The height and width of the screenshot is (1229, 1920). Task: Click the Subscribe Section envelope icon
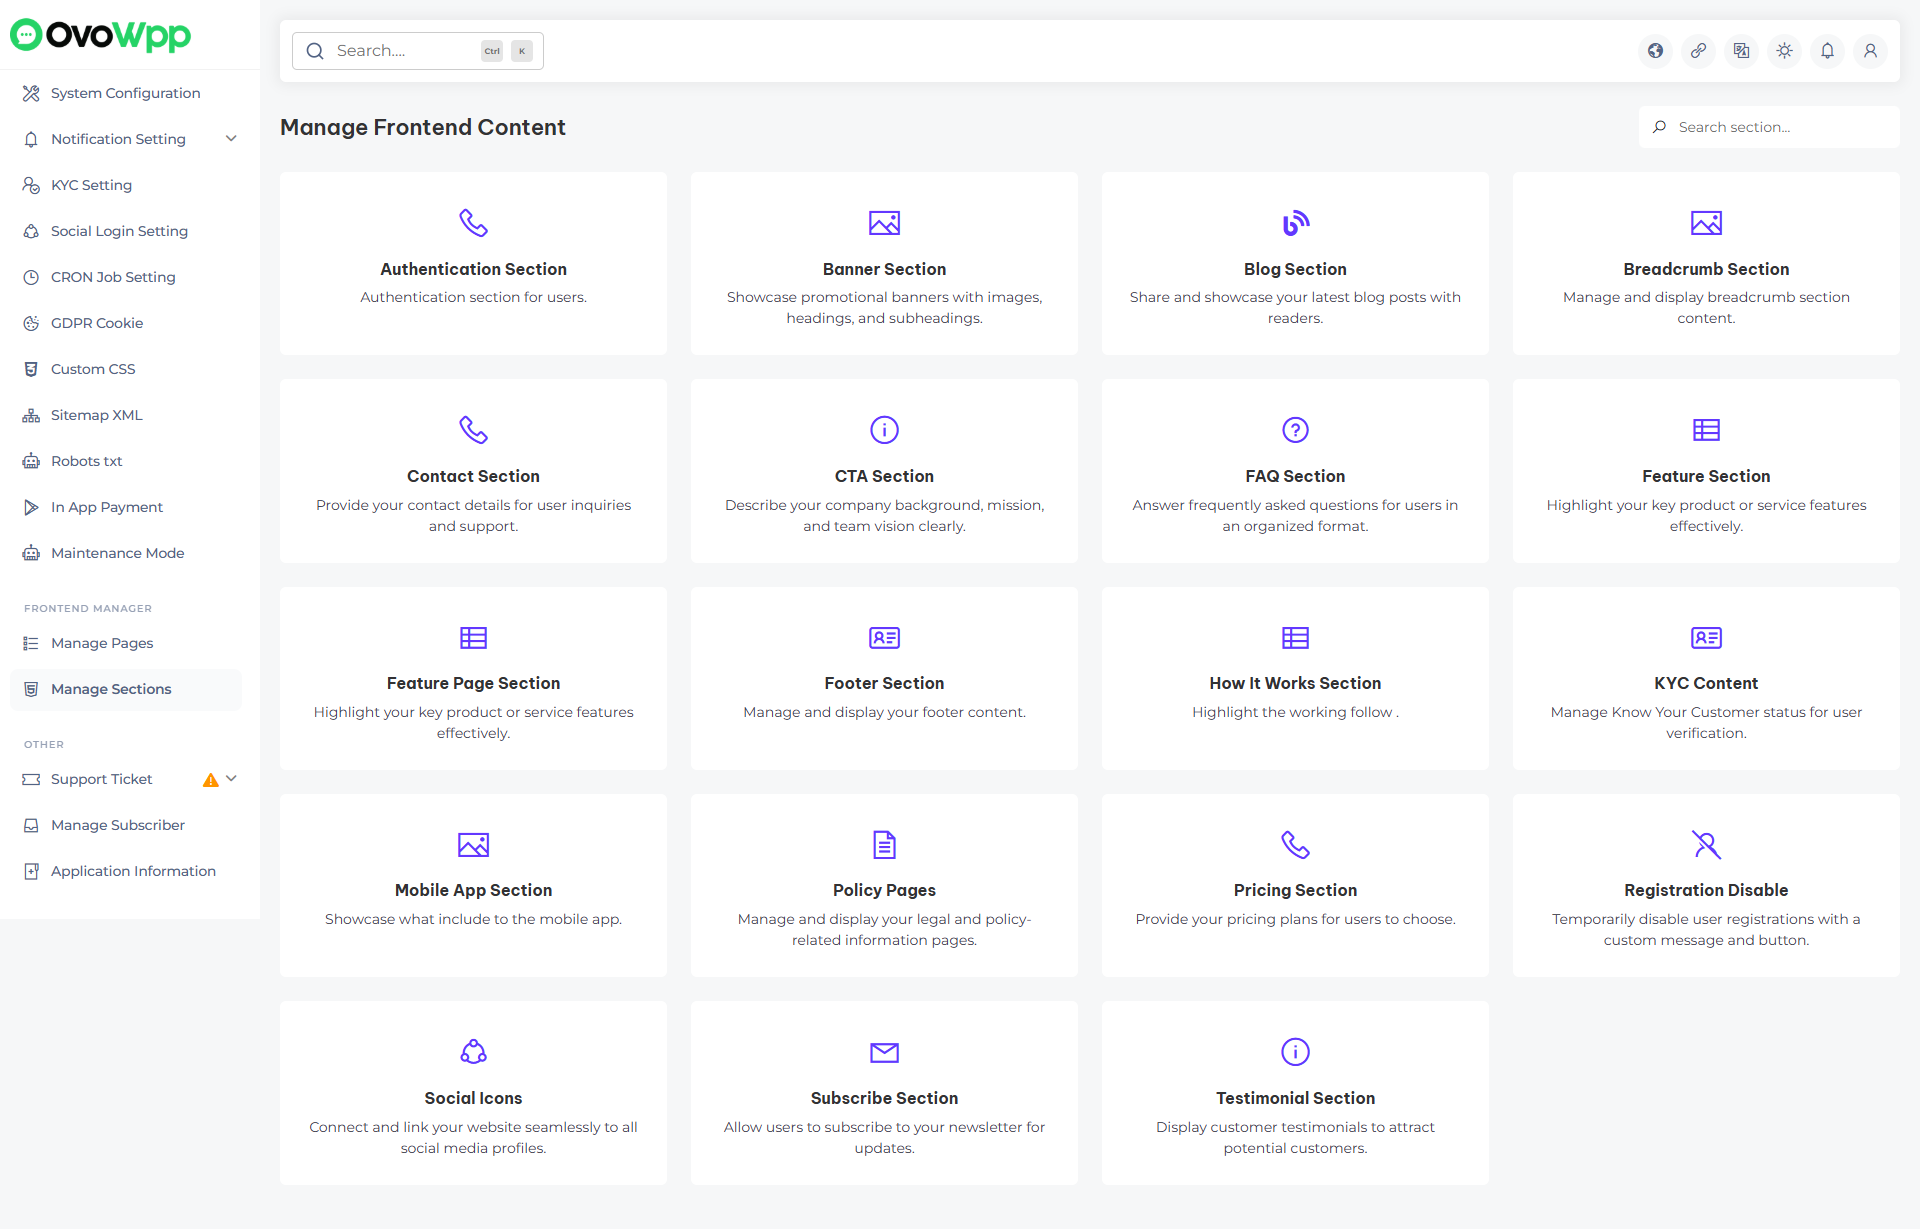click(884, 1052)
